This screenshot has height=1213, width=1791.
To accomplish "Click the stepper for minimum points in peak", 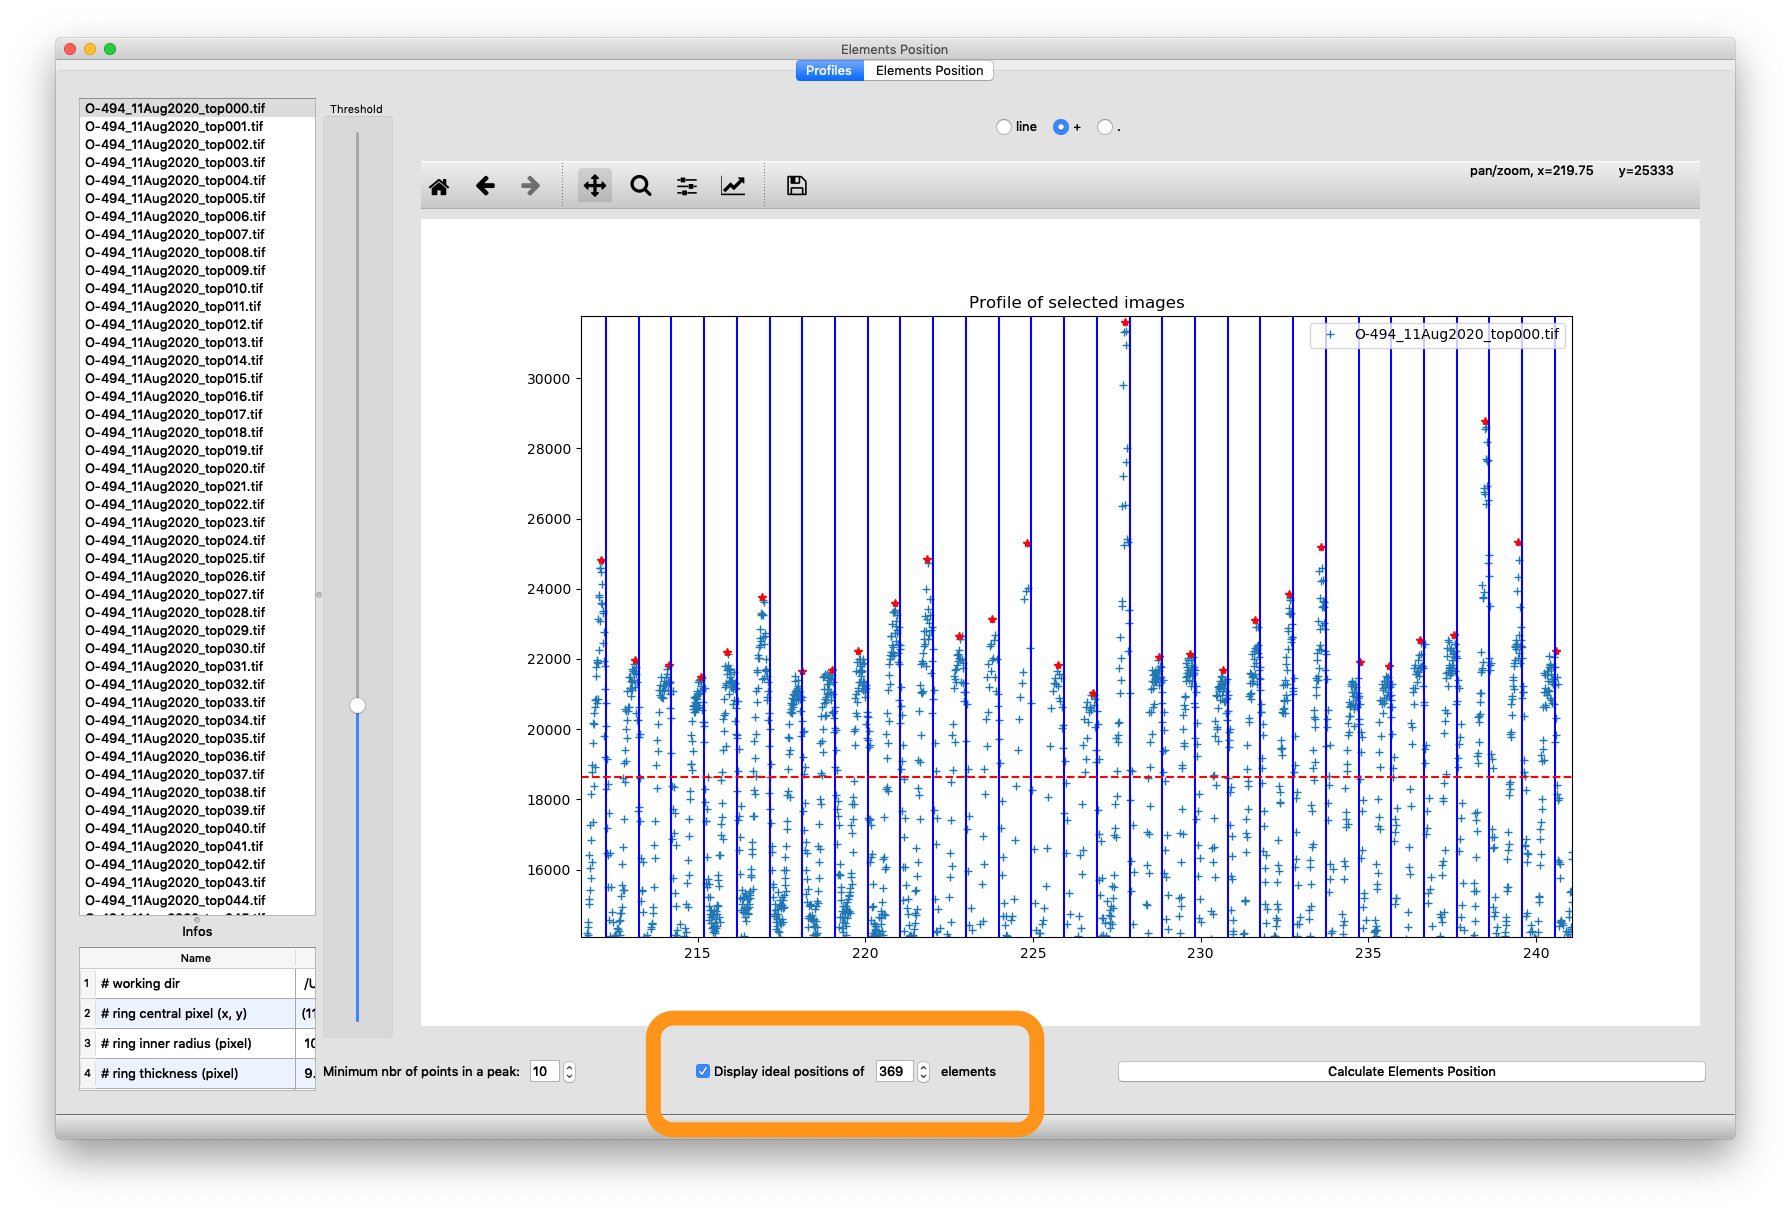I will click(x=569, y=1072).
